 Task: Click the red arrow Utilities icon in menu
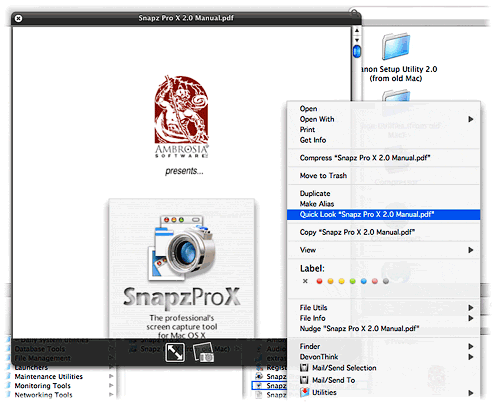click(304, 392)
